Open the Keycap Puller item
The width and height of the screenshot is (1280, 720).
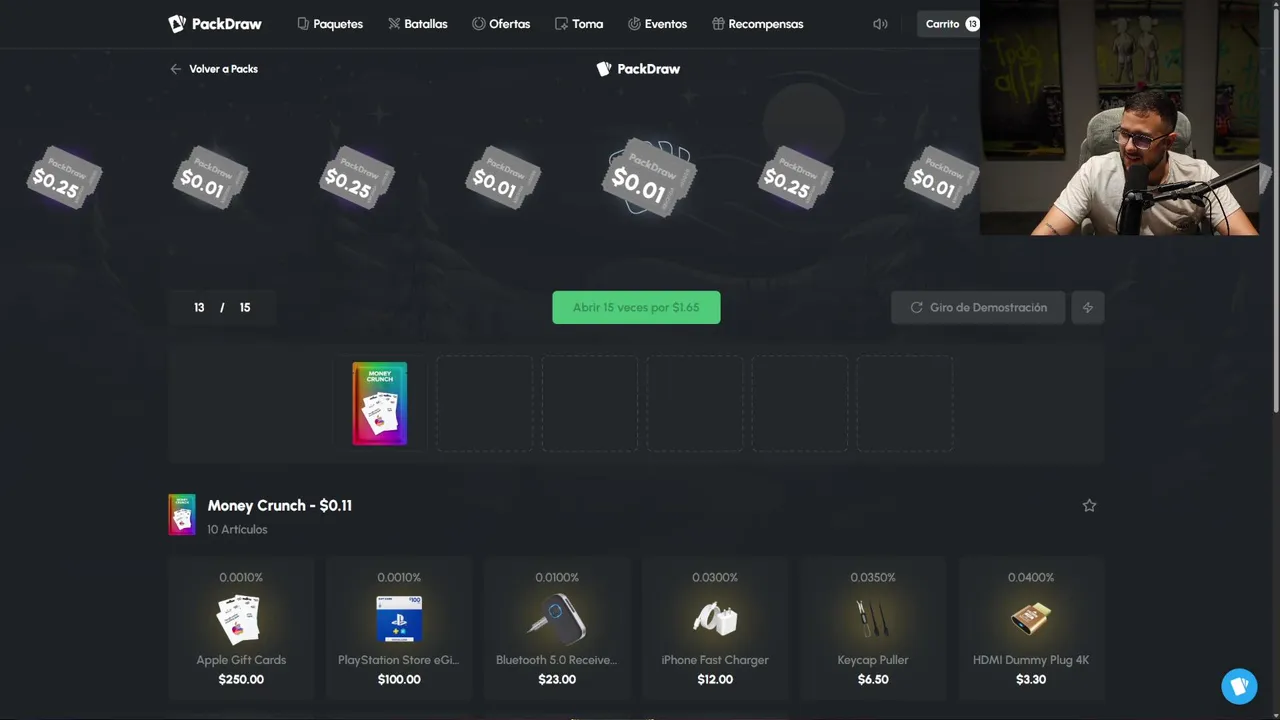tap(873, 628)
